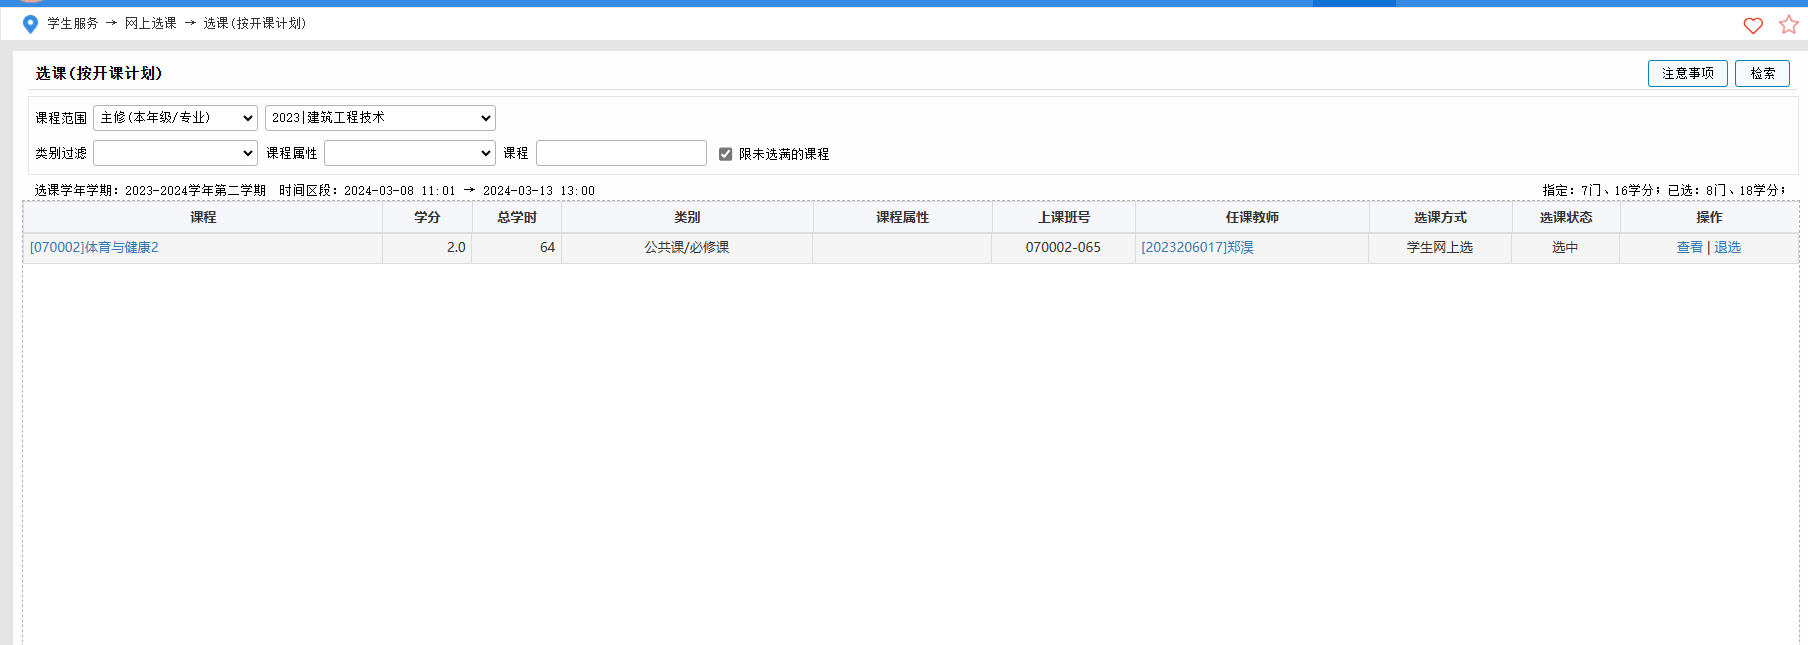Click the star bookmark icon

click(x=1788, y=25)
